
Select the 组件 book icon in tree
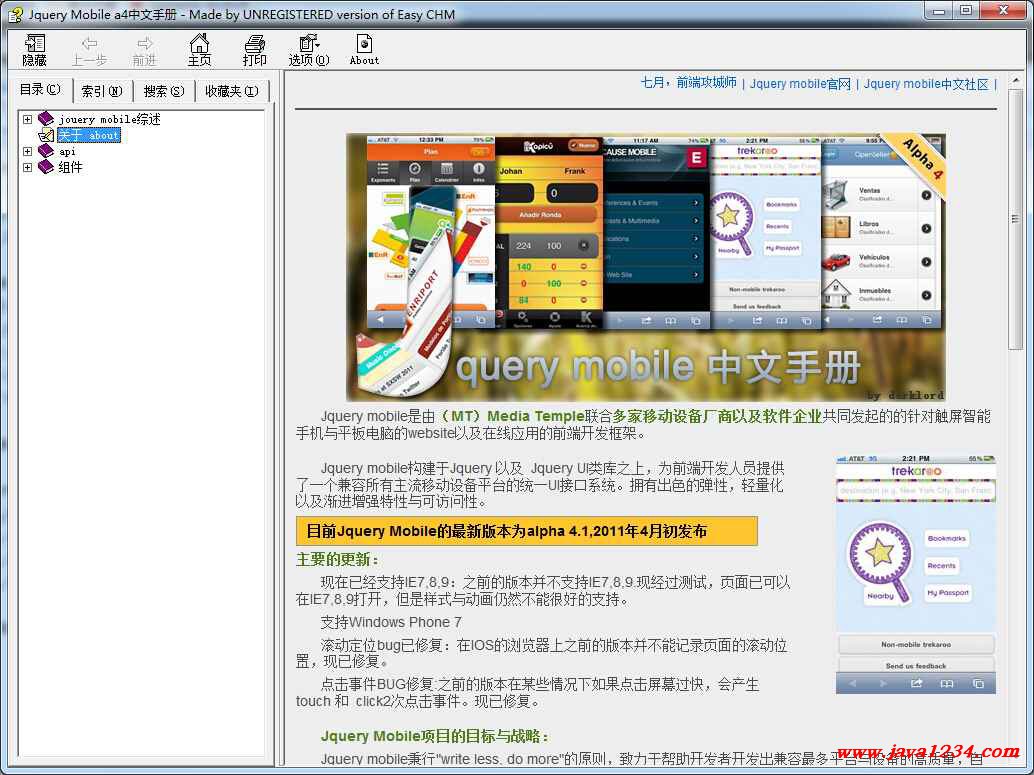coord(46,167)
